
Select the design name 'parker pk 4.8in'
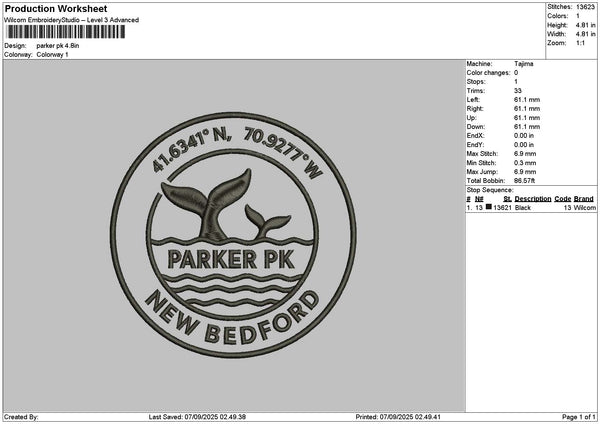pyautogui.click(x=58, y=46)
